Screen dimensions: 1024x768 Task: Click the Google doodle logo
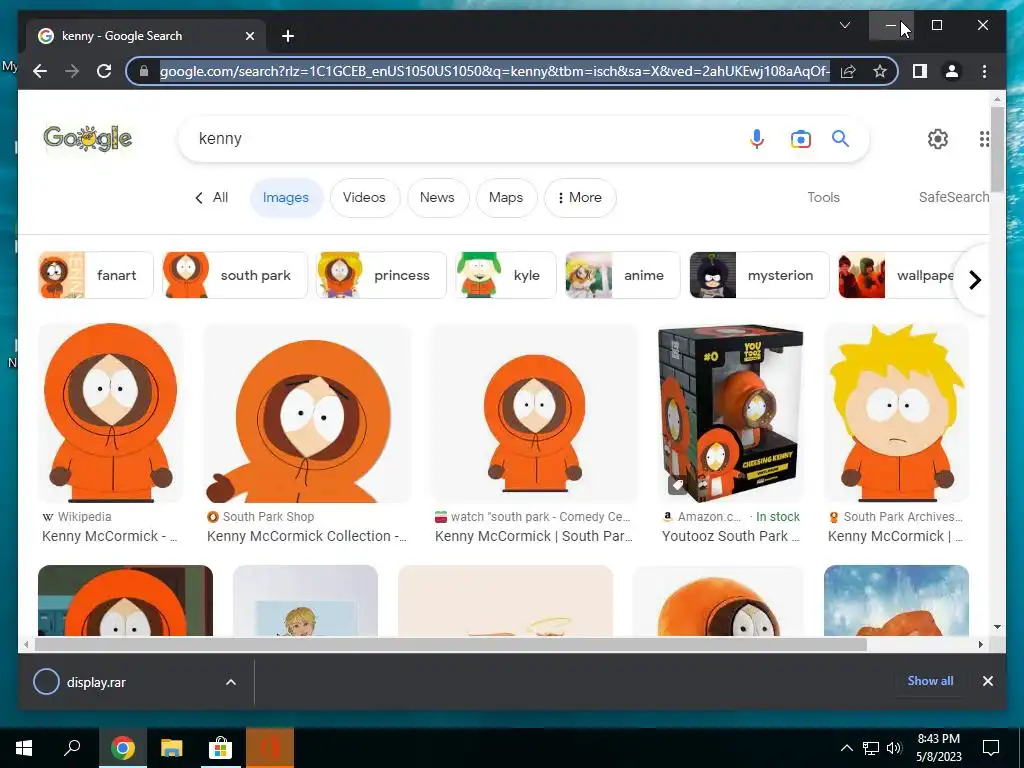[88, 138]
